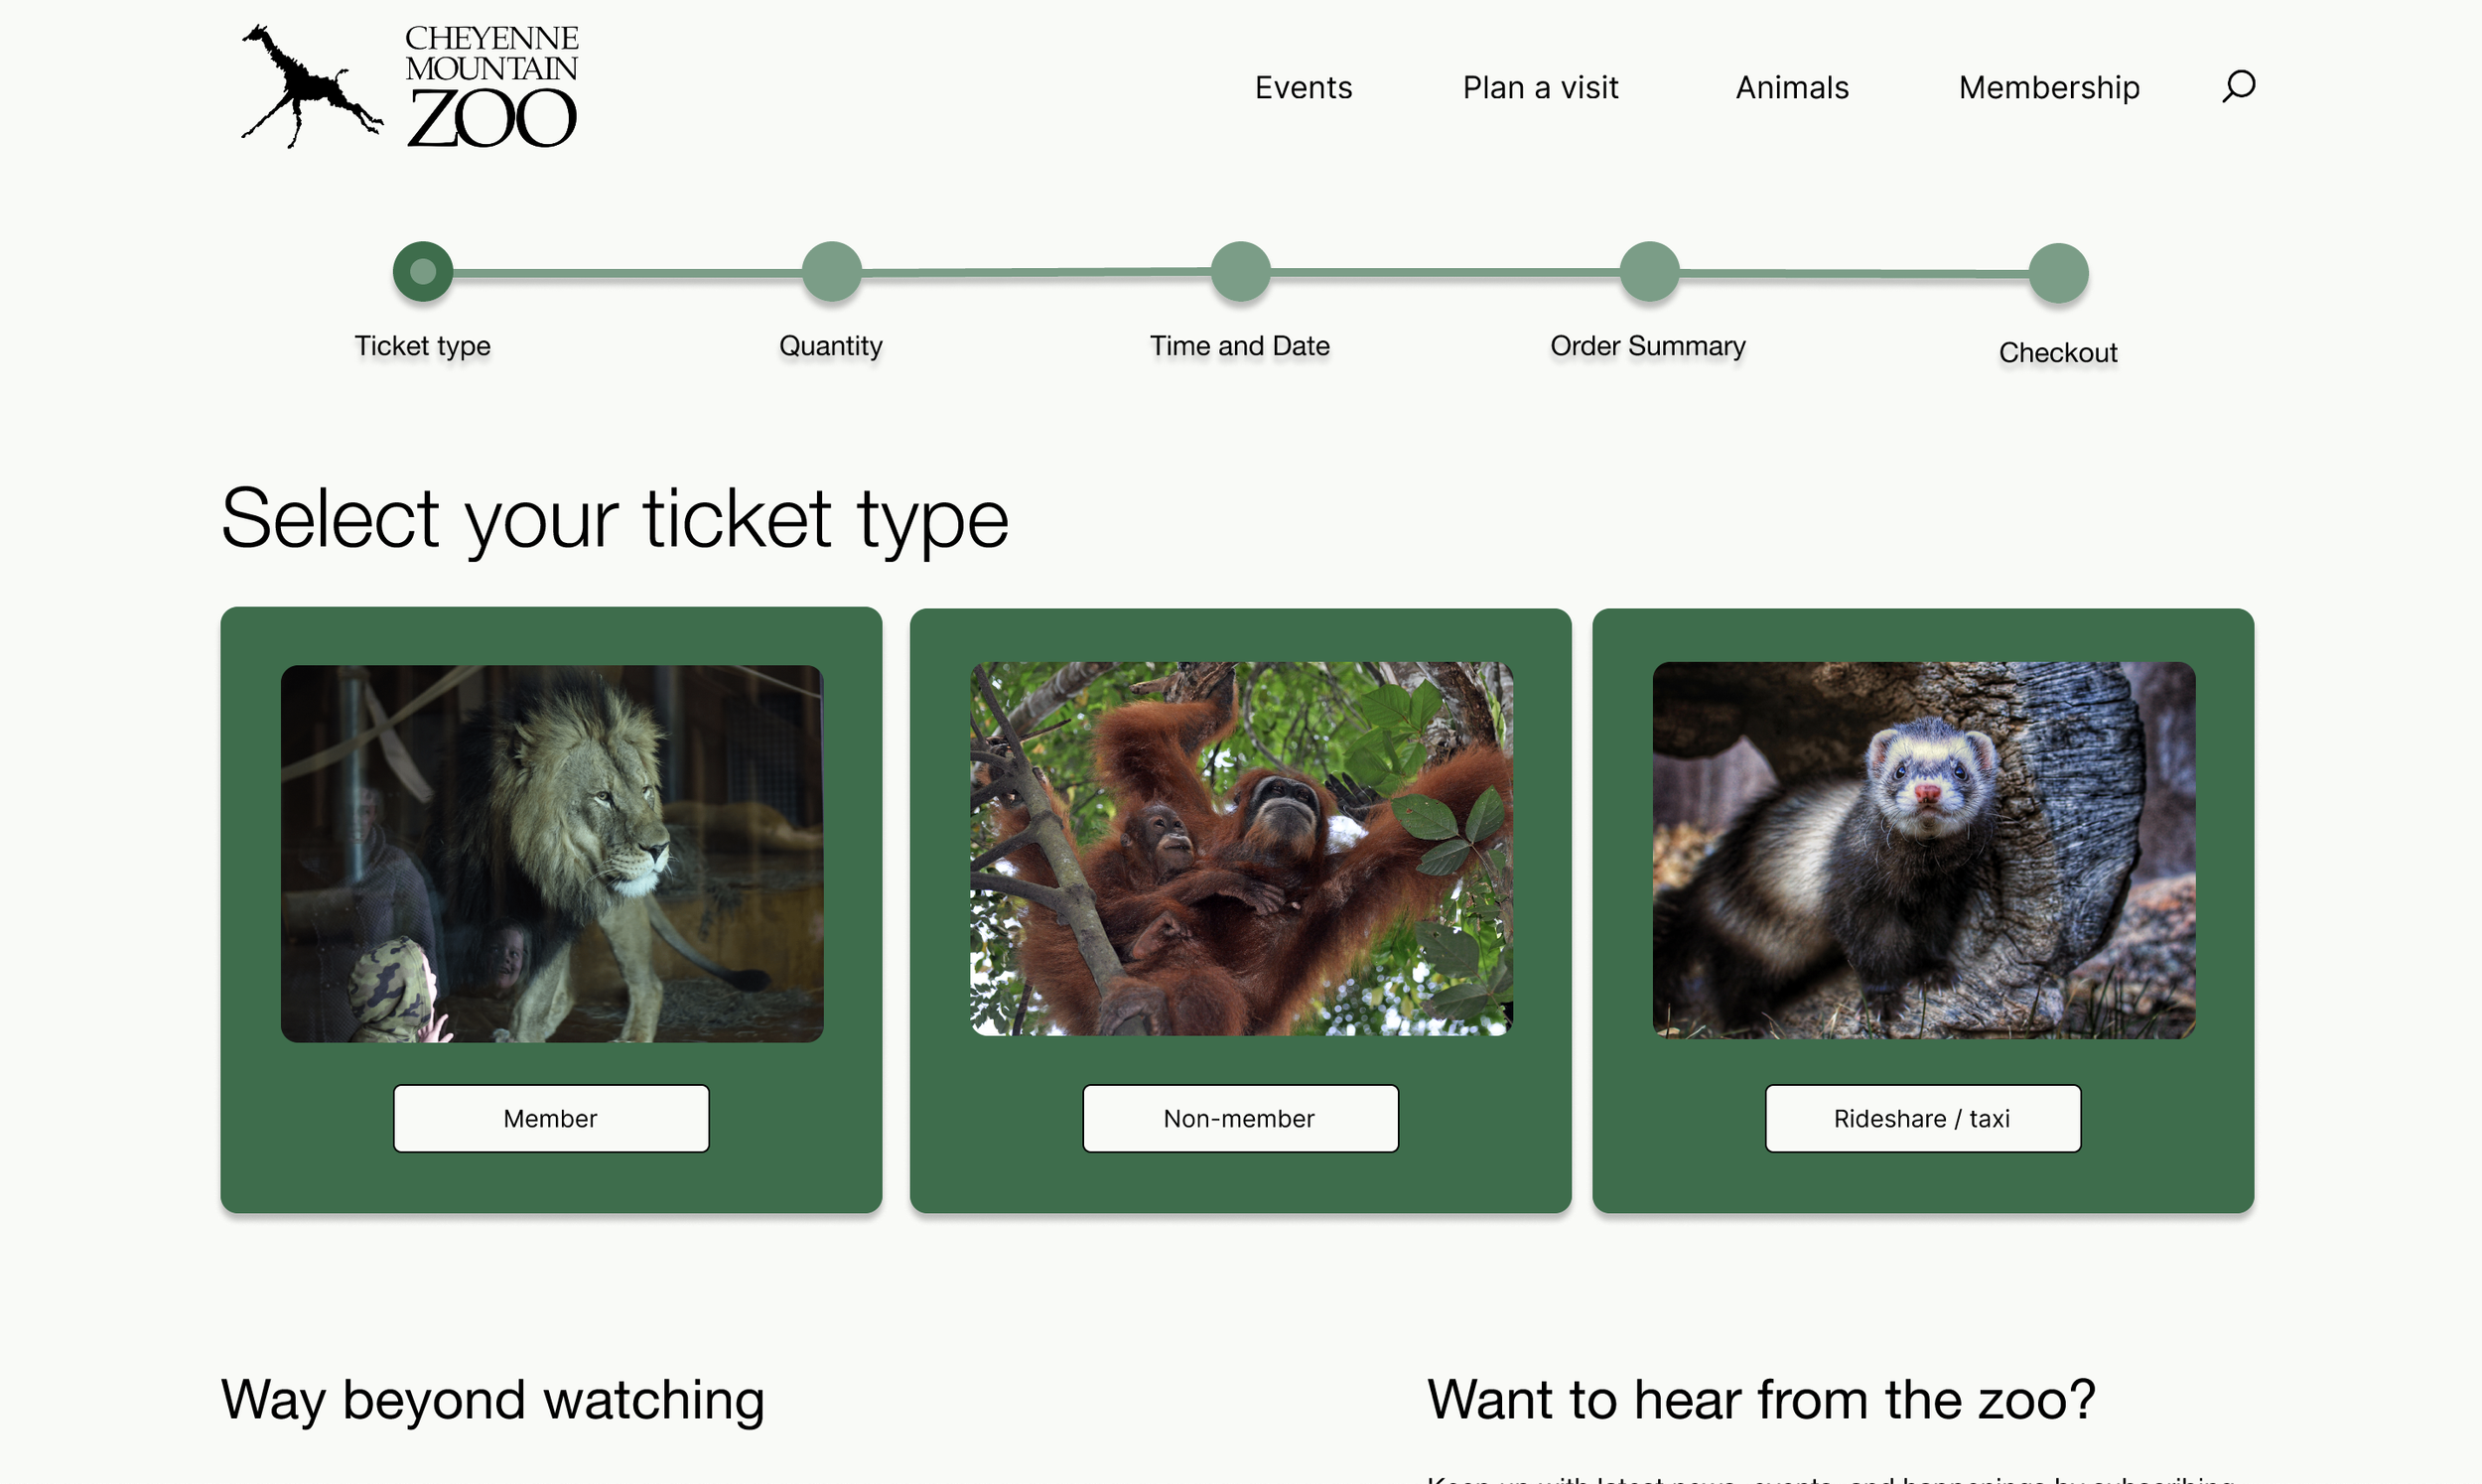Choose the Non-member ticket button
Image resolution: width=2482 pixels, height=1484 pixels.
(1240, 1118)
